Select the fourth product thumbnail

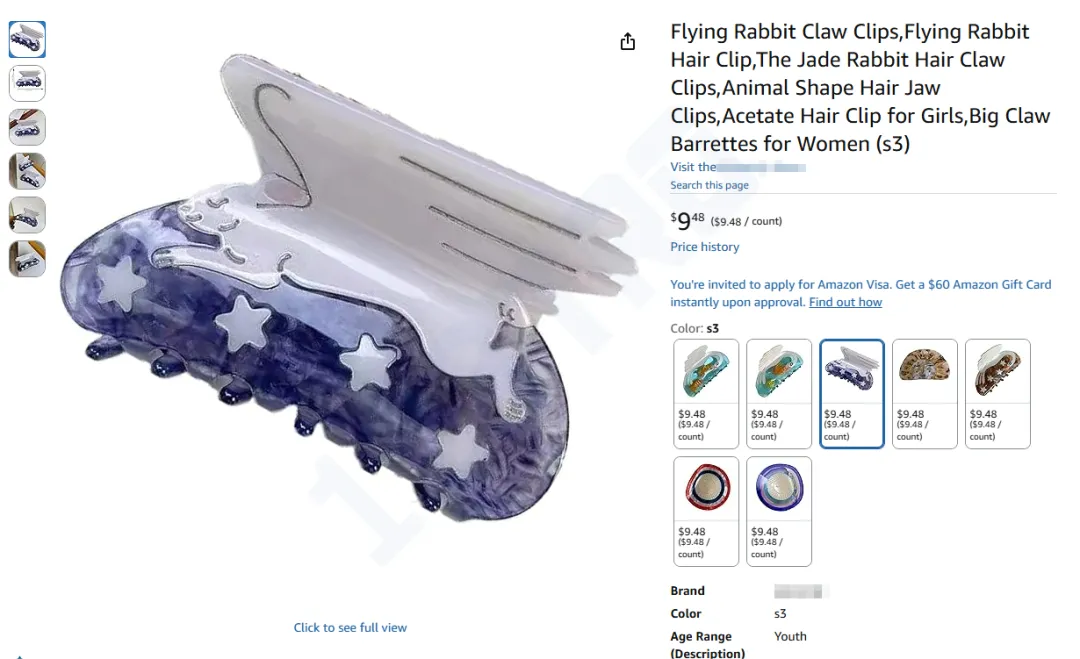(x=27, y=171)
